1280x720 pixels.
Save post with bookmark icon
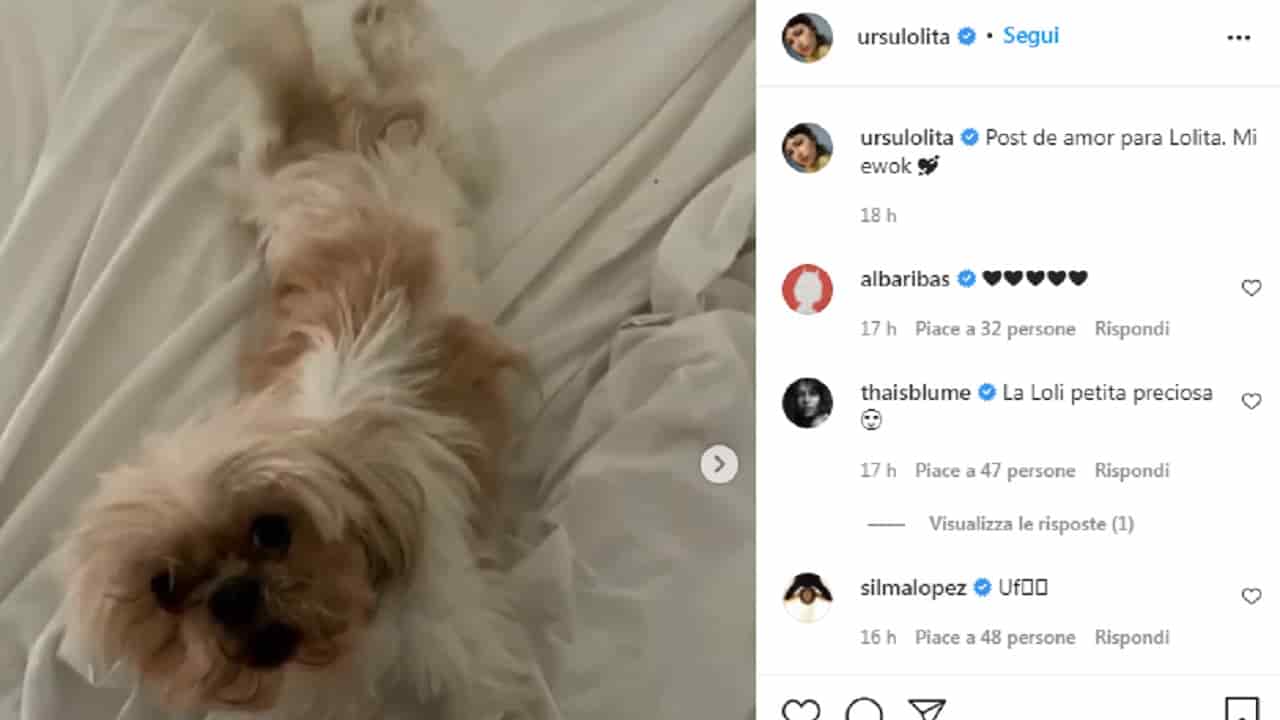pos(1241,710)
